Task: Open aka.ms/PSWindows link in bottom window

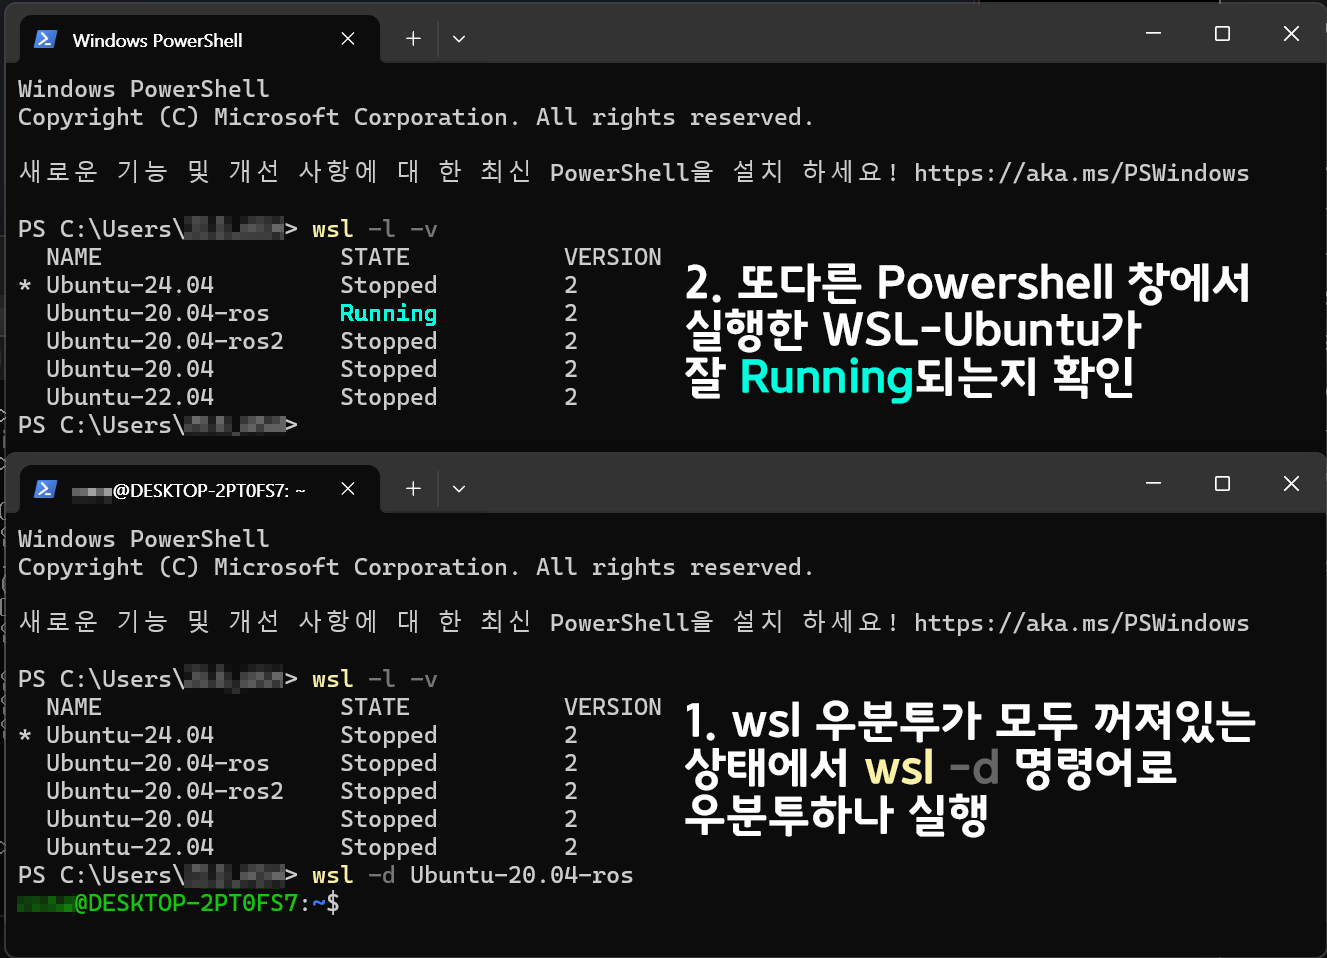Action: click(1081, 623)
